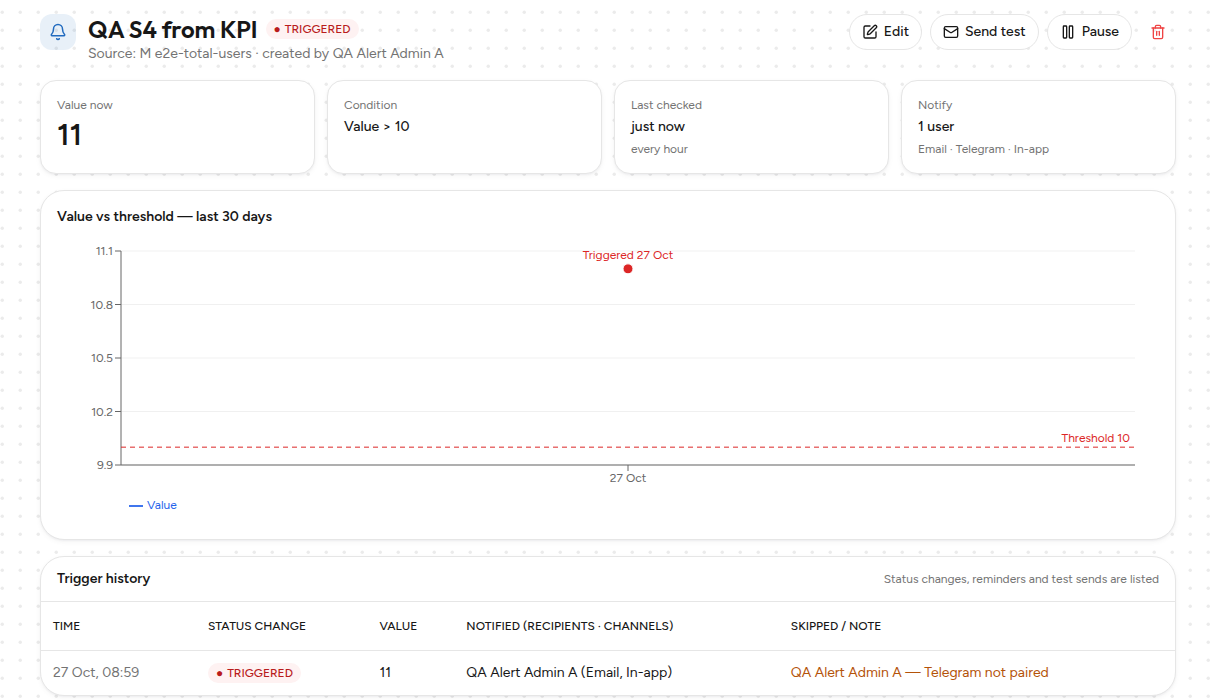Screen dimensions: 1216x700
Task: Click the SKIPPED / NOTE column header
Action: click(836, 626)
